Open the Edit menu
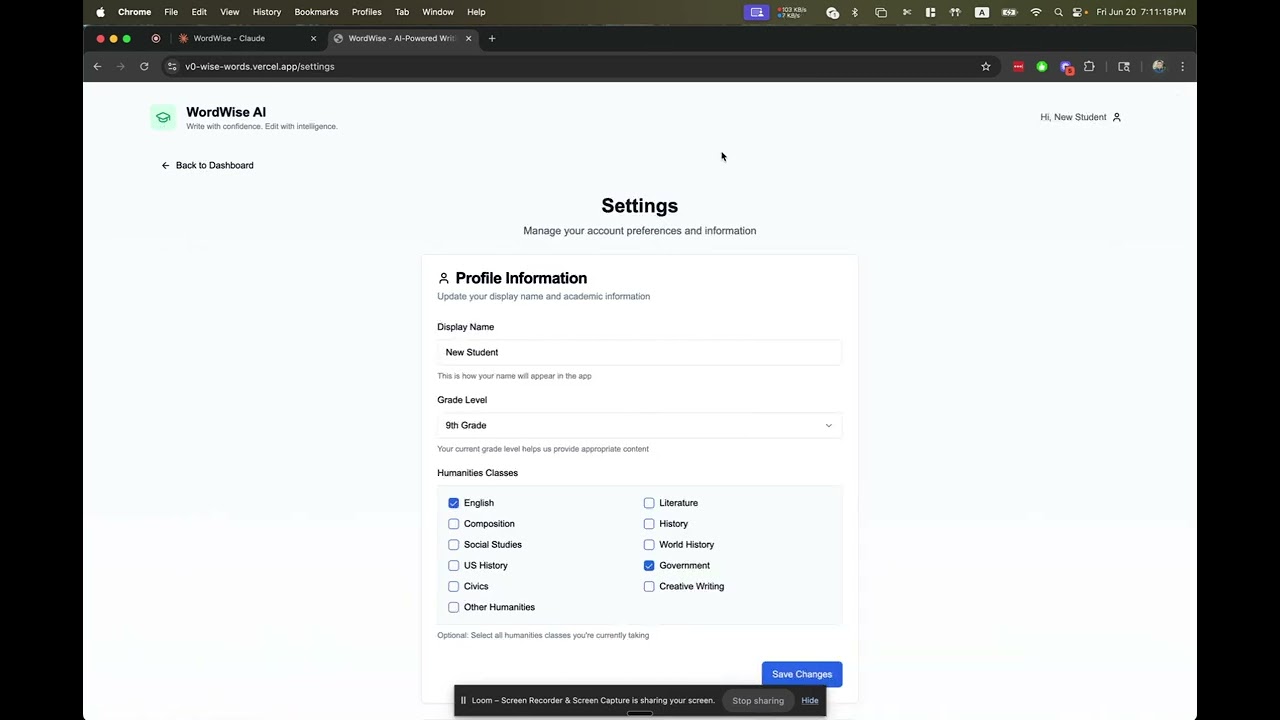This screenshot has width=1280, height=720. tap(199, 12)
